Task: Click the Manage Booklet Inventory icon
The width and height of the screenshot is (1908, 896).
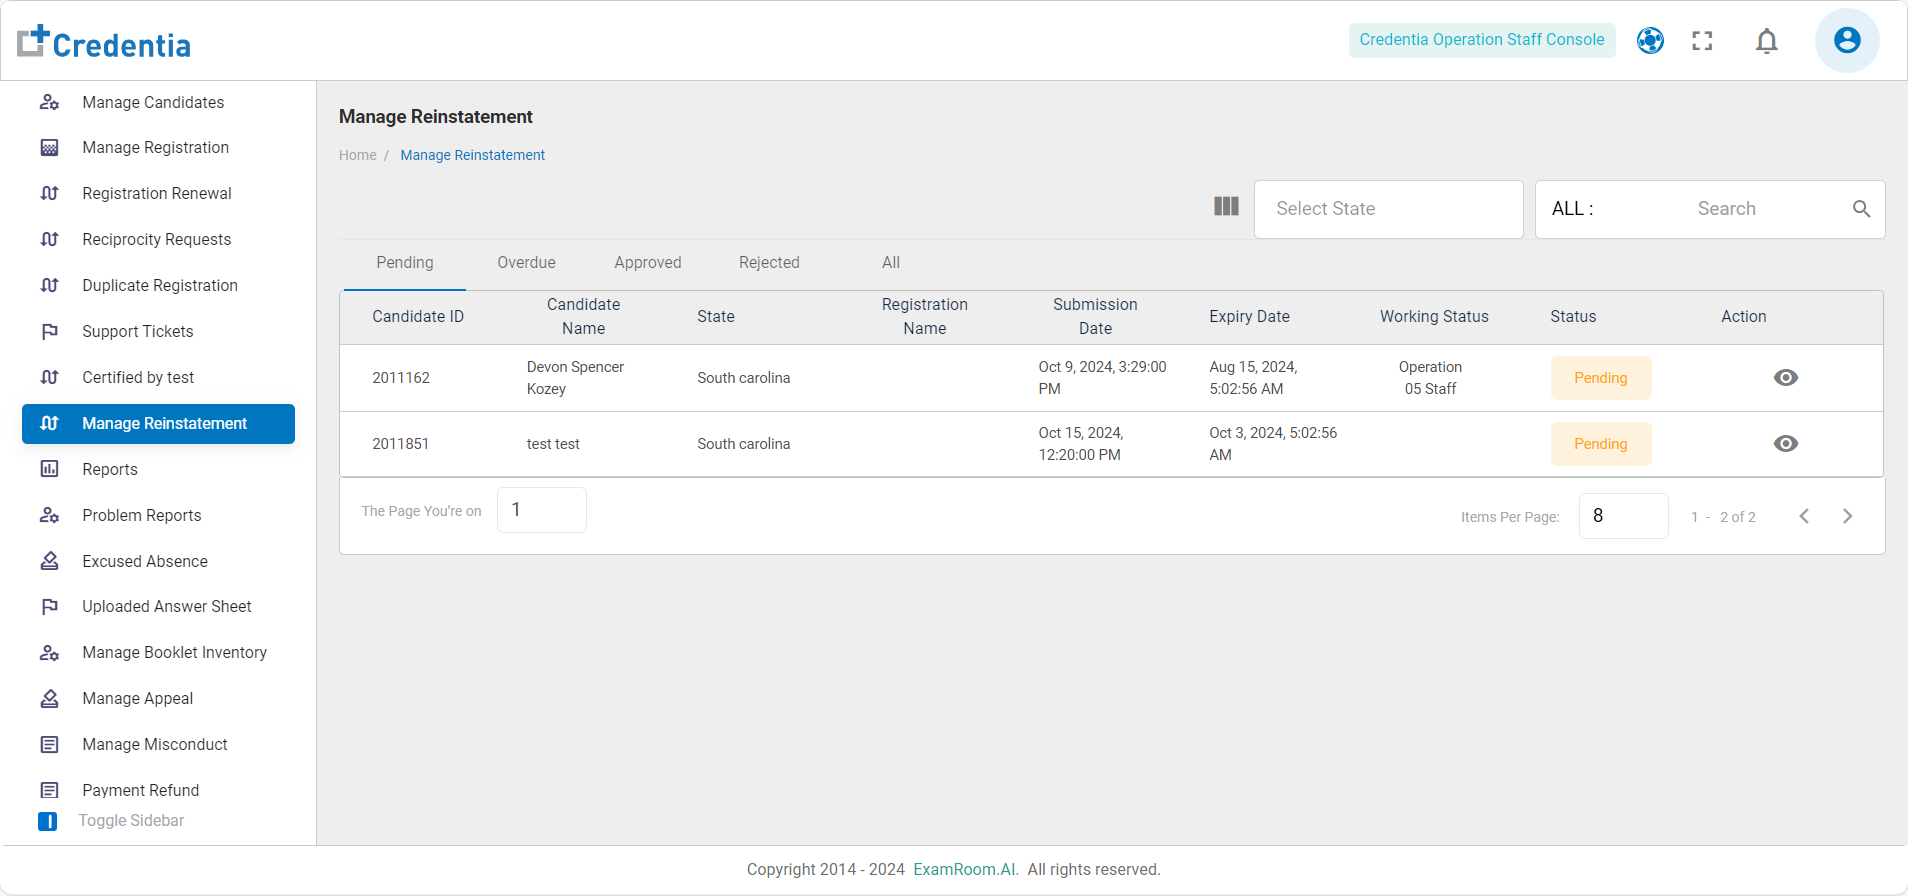Action: [49, 653]
